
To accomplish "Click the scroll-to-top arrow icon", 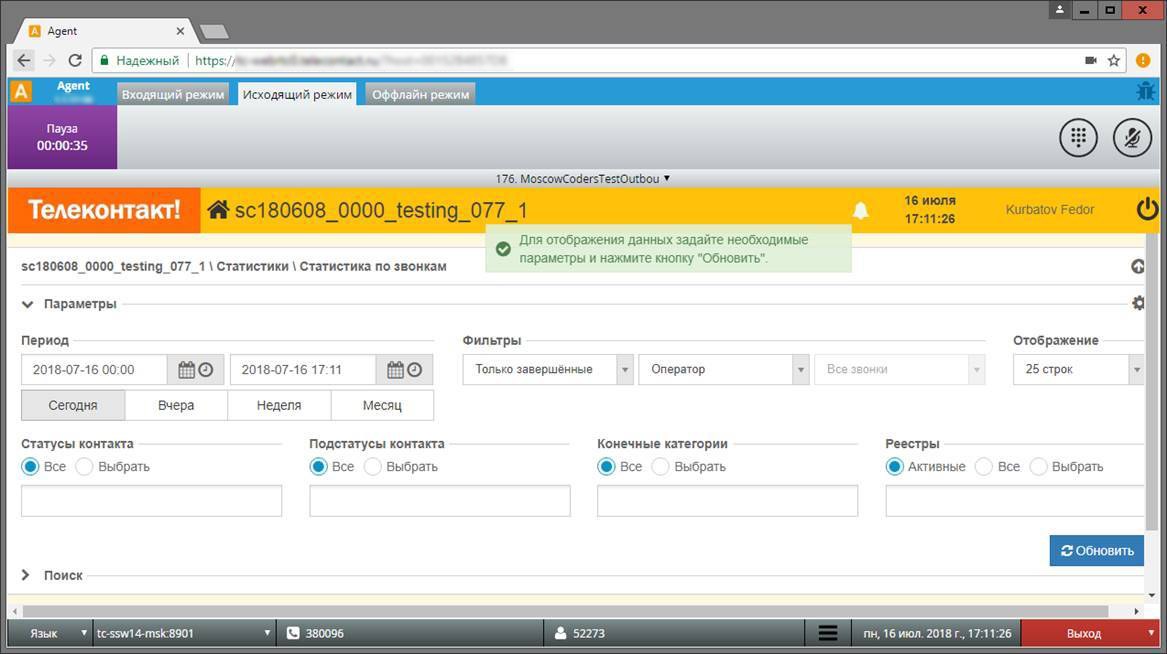I will 1138,266.
